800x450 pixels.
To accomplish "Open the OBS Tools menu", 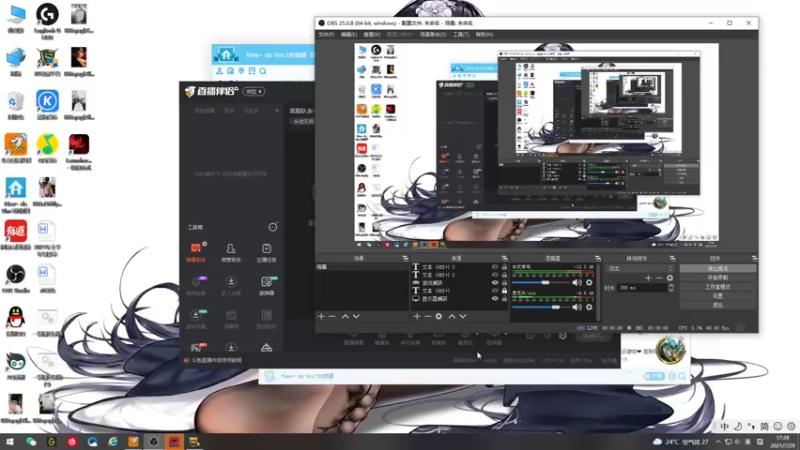I will 461,35.
